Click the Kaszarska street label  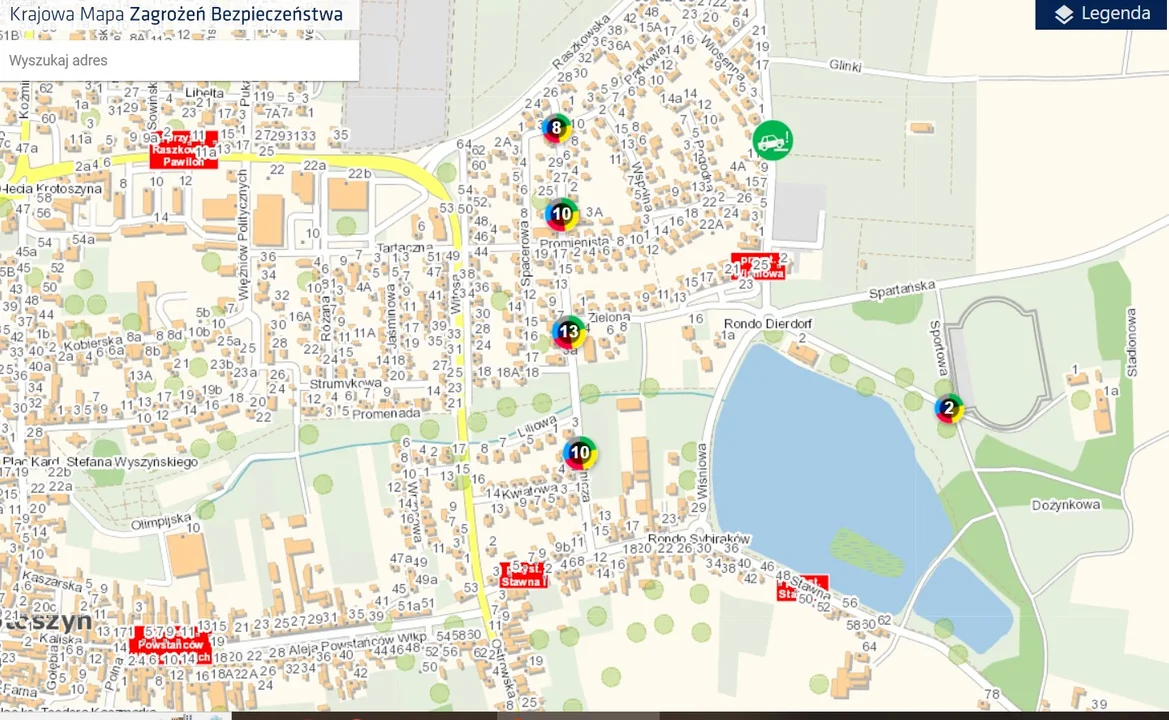[x=52, y=581]
